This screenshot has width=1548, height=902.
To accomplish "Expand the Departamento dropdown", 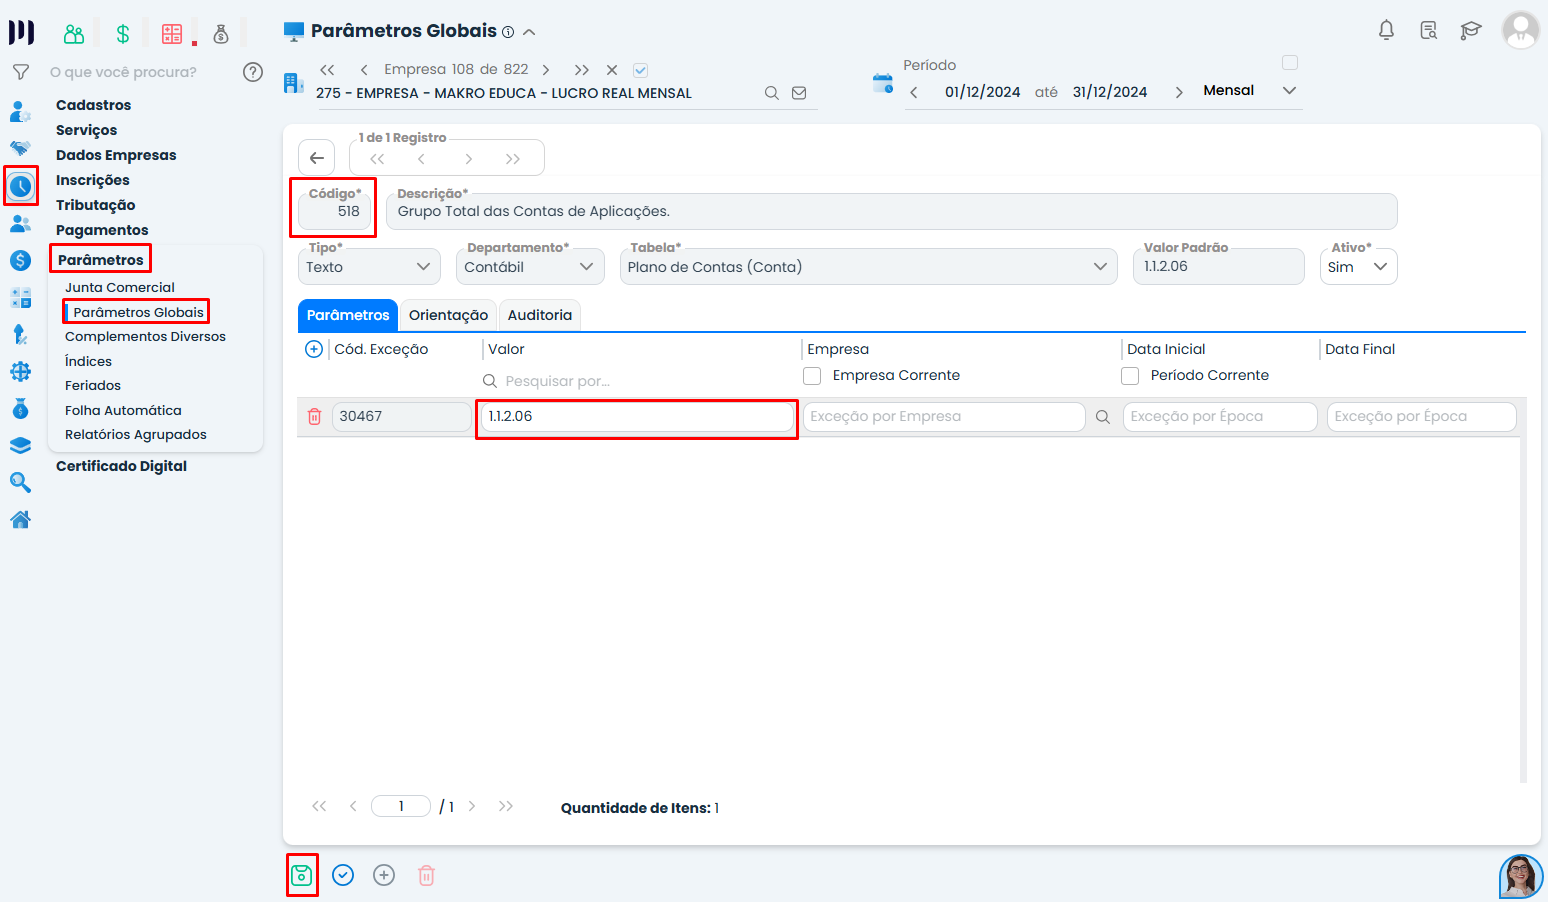I will click(x=529, y=267).
